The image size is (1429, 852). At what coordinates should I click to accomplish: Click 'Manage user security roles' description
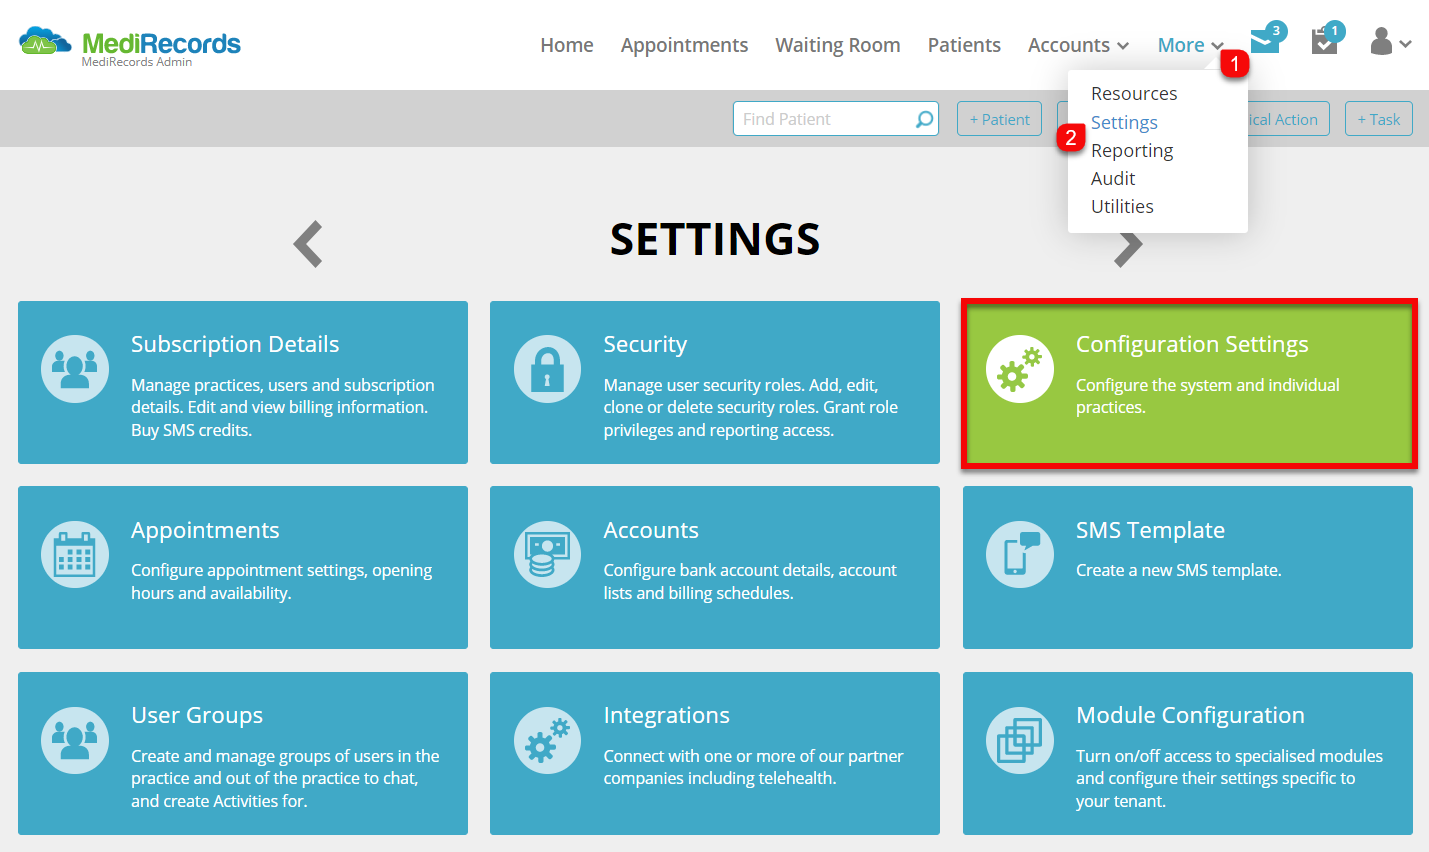[x=750, y=407]
